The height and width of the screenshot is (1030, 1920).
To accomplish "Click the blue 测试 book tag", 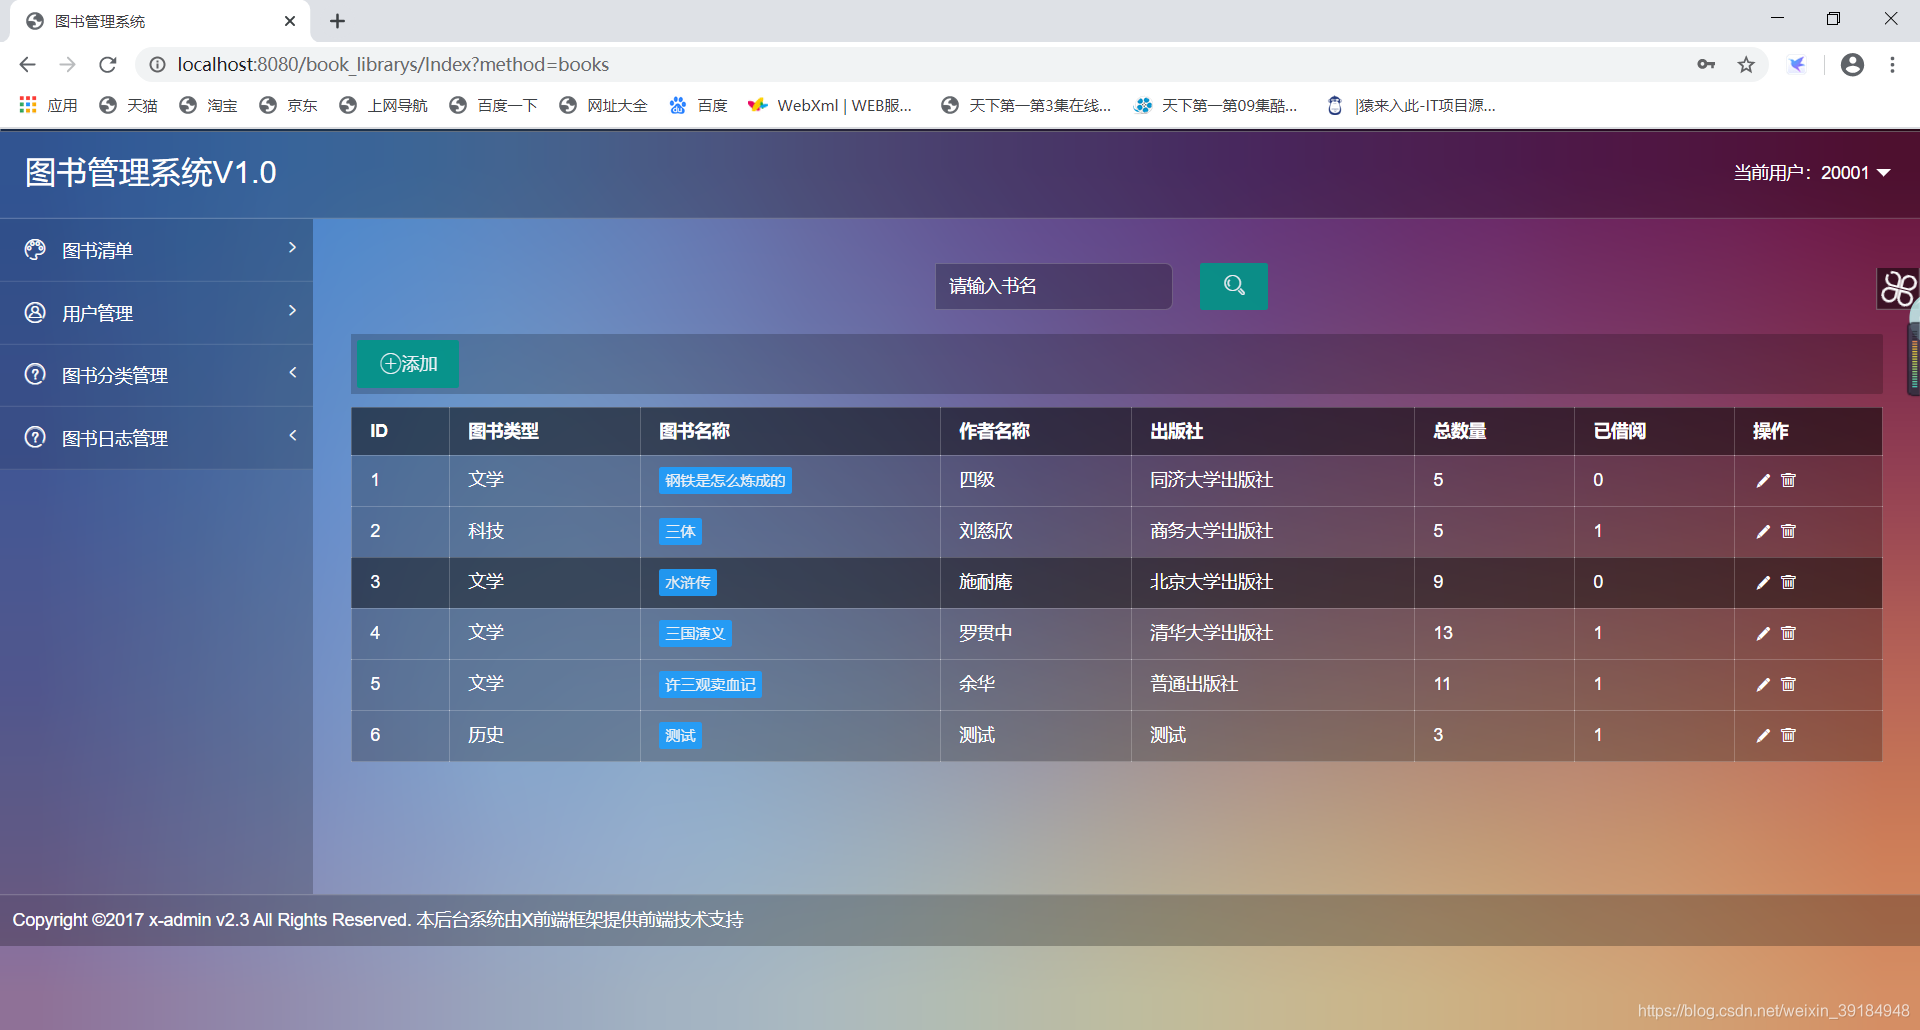I will coord(680,736).
